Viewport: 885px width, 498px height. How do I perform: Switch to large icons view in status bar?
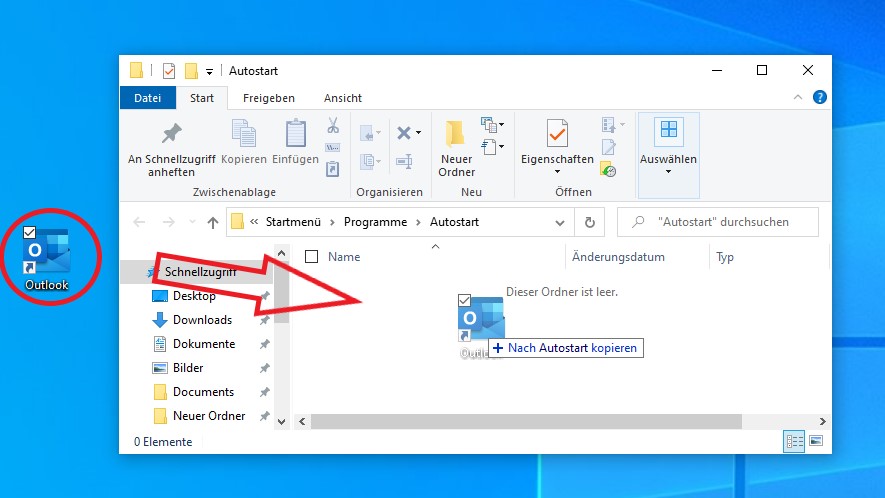(816, 441)
